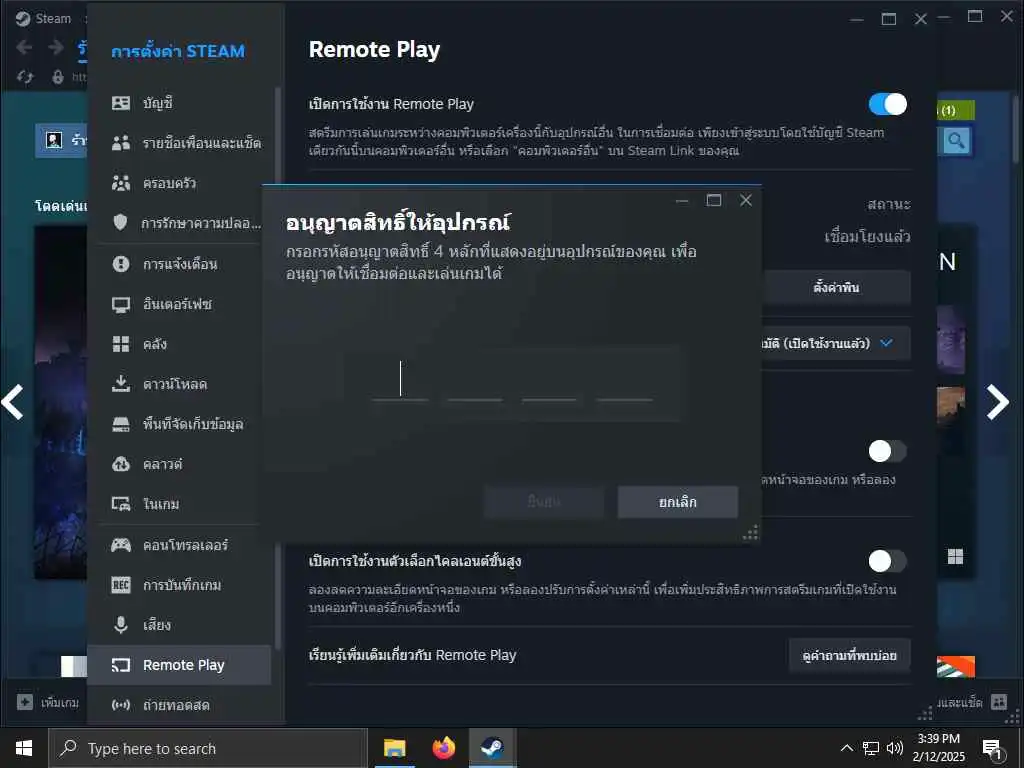
Task: Select the Remote Play settings tab
Action: [x=180, y=665]
